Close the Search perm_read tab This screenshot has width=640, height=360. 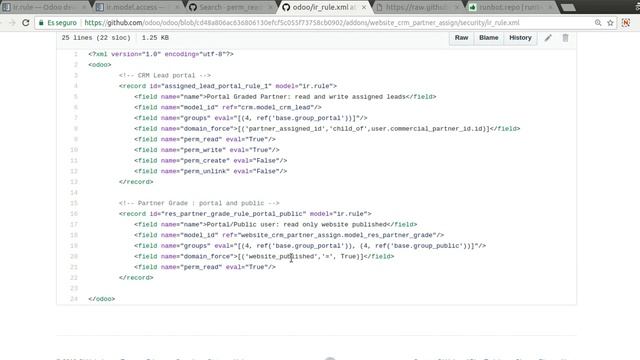point(271,7)
